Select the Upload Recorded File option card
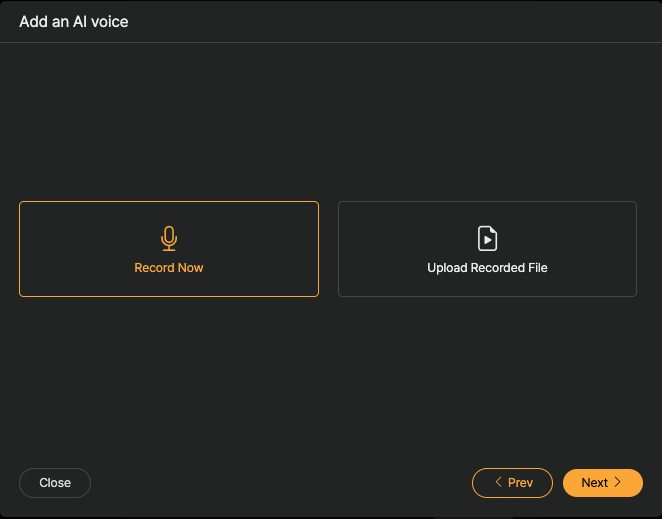 click(487, 249)
